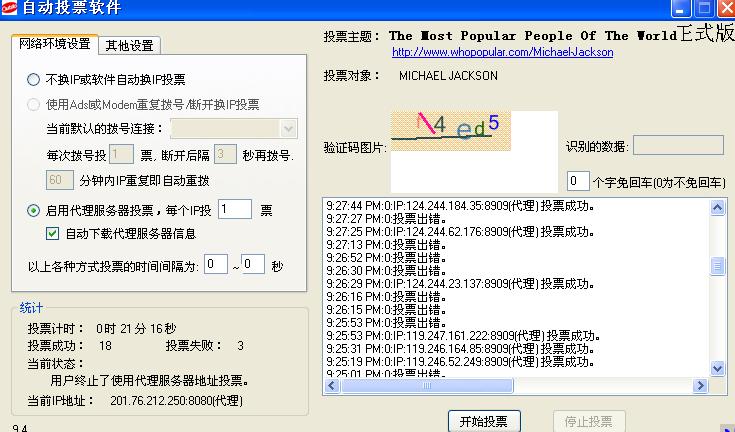Click the log's vertical scrollbar thumb
Image resolution: width=735 pixels, height=432 pixels.
717,266
